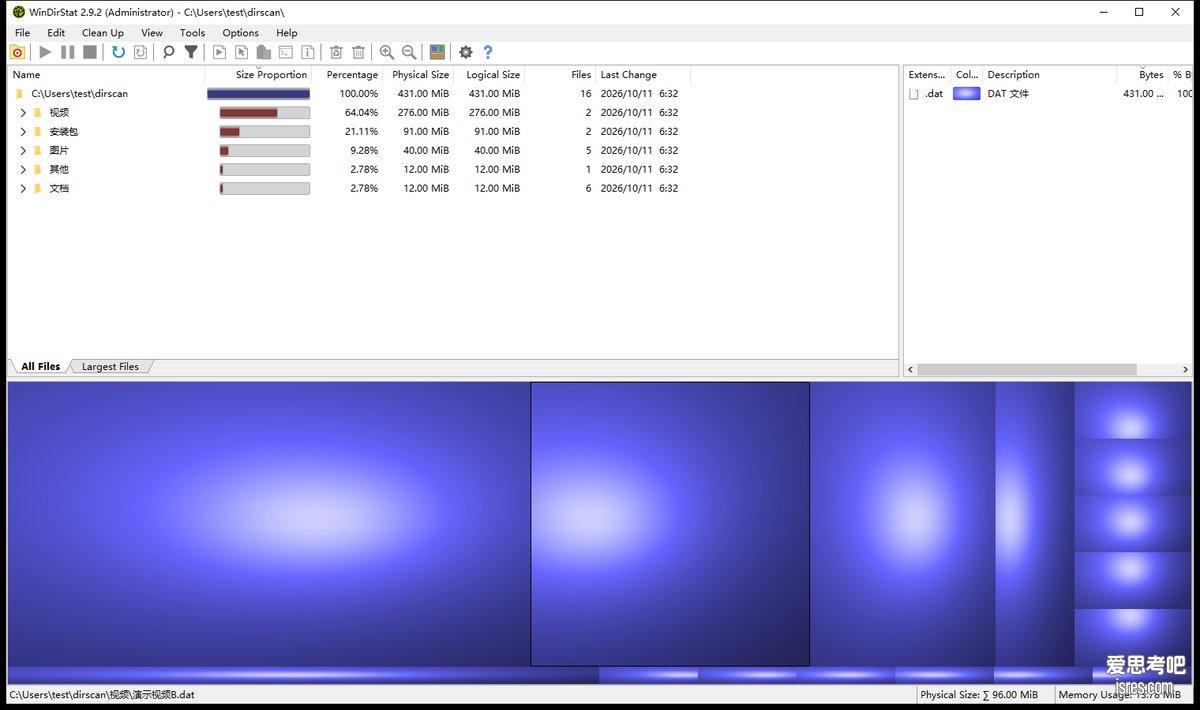Show properties via the info icon

(308, 52)
